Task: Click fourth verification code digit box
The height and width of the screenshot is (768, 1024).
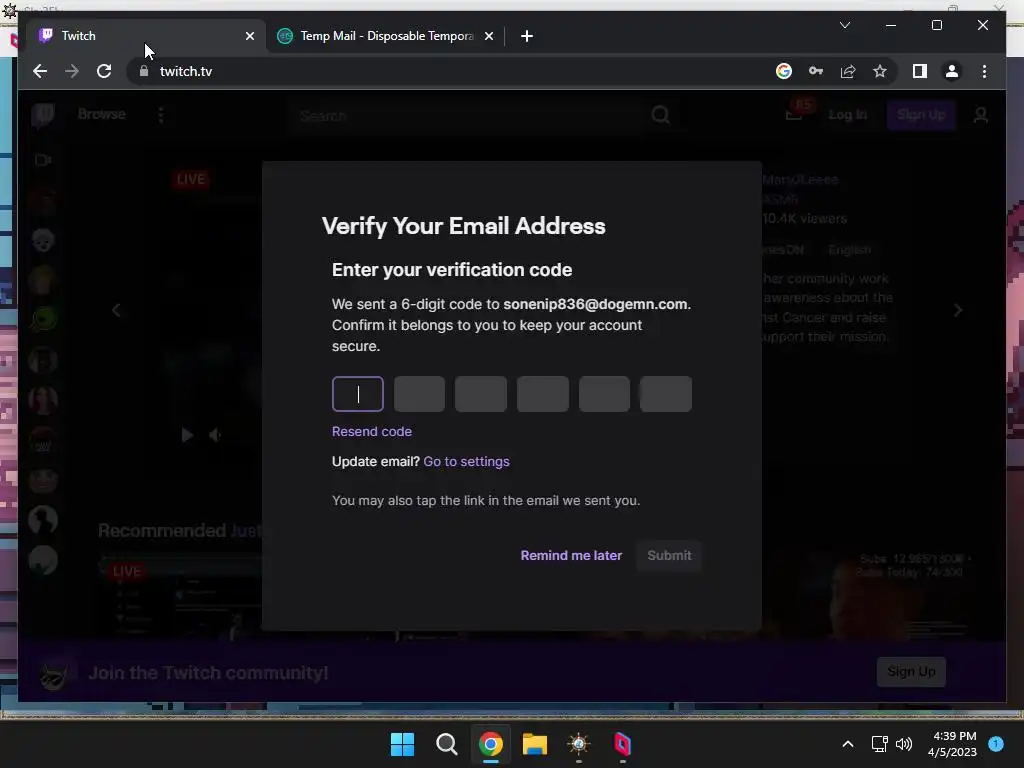Action: [543, 394]
